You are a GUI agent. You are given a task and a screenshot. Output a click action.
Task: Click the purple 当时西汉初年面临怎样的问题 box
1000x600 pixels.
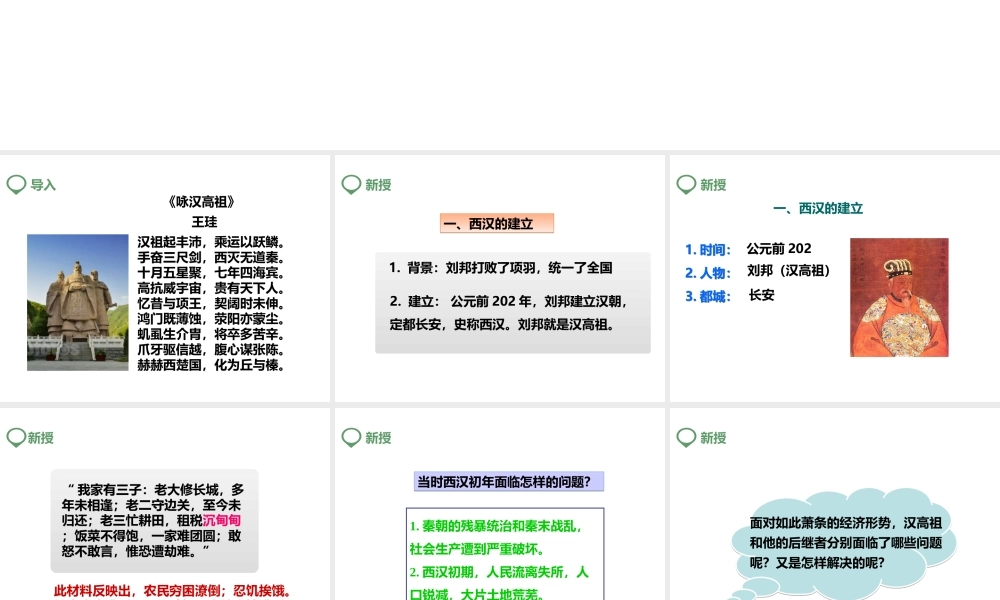click(x=509, y=481)
